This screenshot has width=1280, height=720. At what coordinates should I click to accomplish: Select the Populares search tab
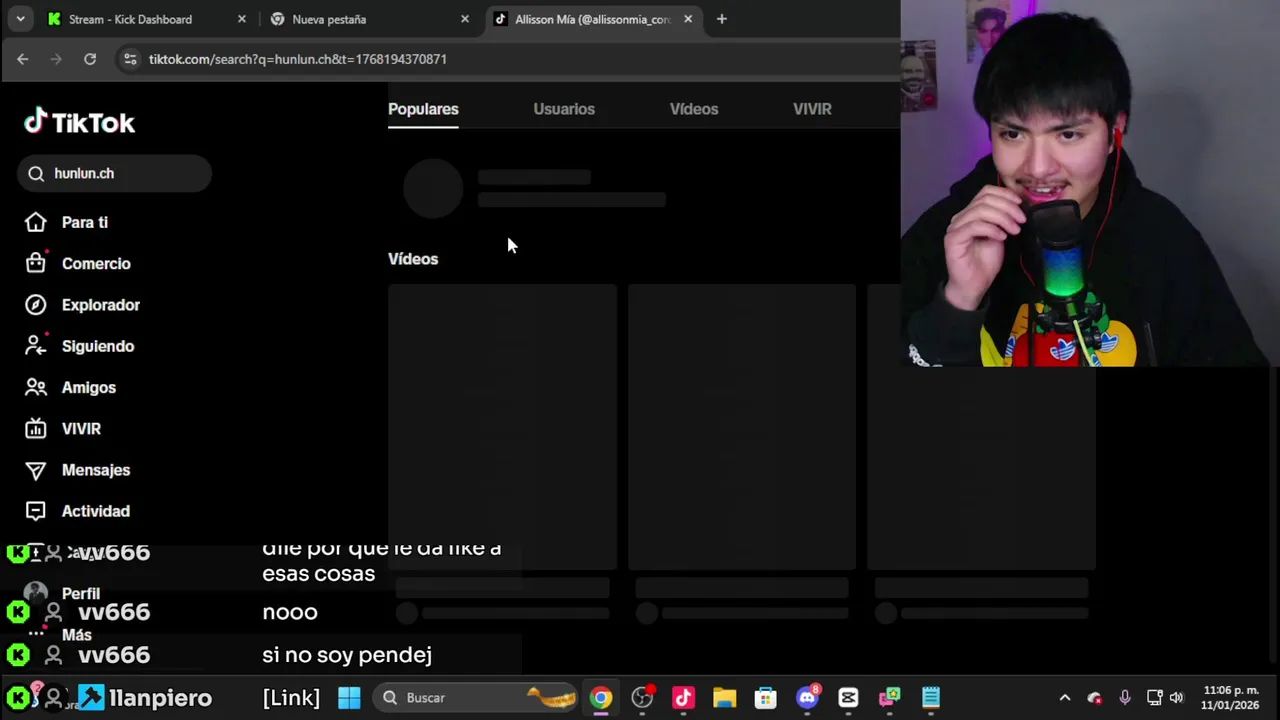[x=423, y=109]
